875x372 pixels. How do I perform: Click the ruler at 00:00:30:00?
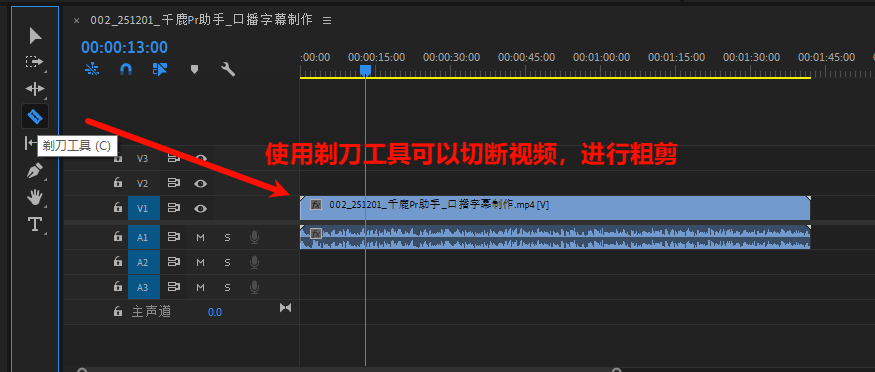coord(451,57)
